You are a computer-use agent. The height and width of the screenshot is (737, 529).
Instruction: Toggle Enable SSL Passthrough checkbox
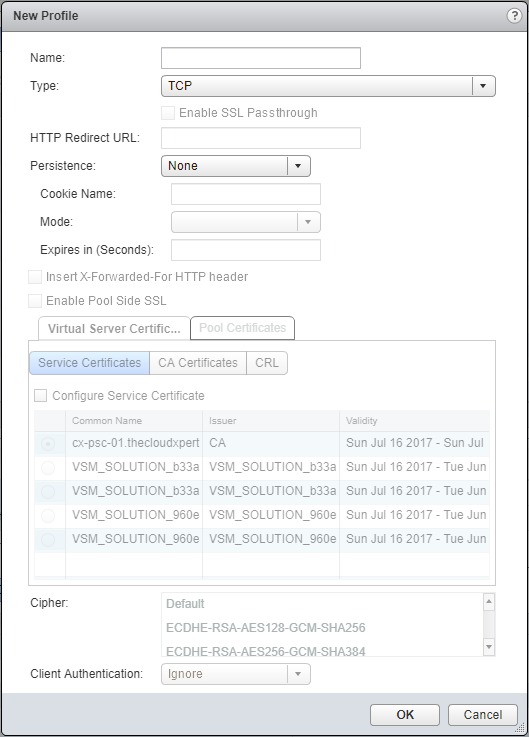(168, 113)
